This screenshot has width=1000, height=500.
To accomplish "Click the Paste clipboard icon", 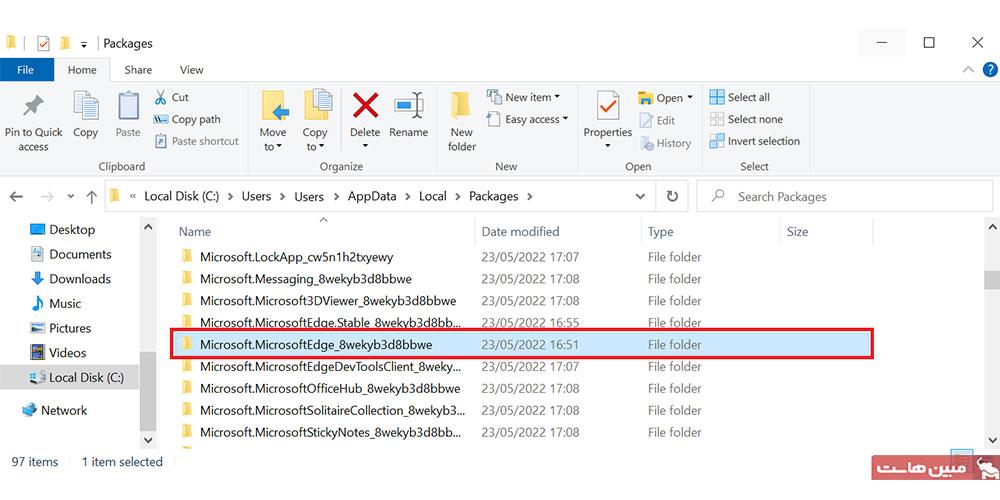I will (x=128, y=105).
